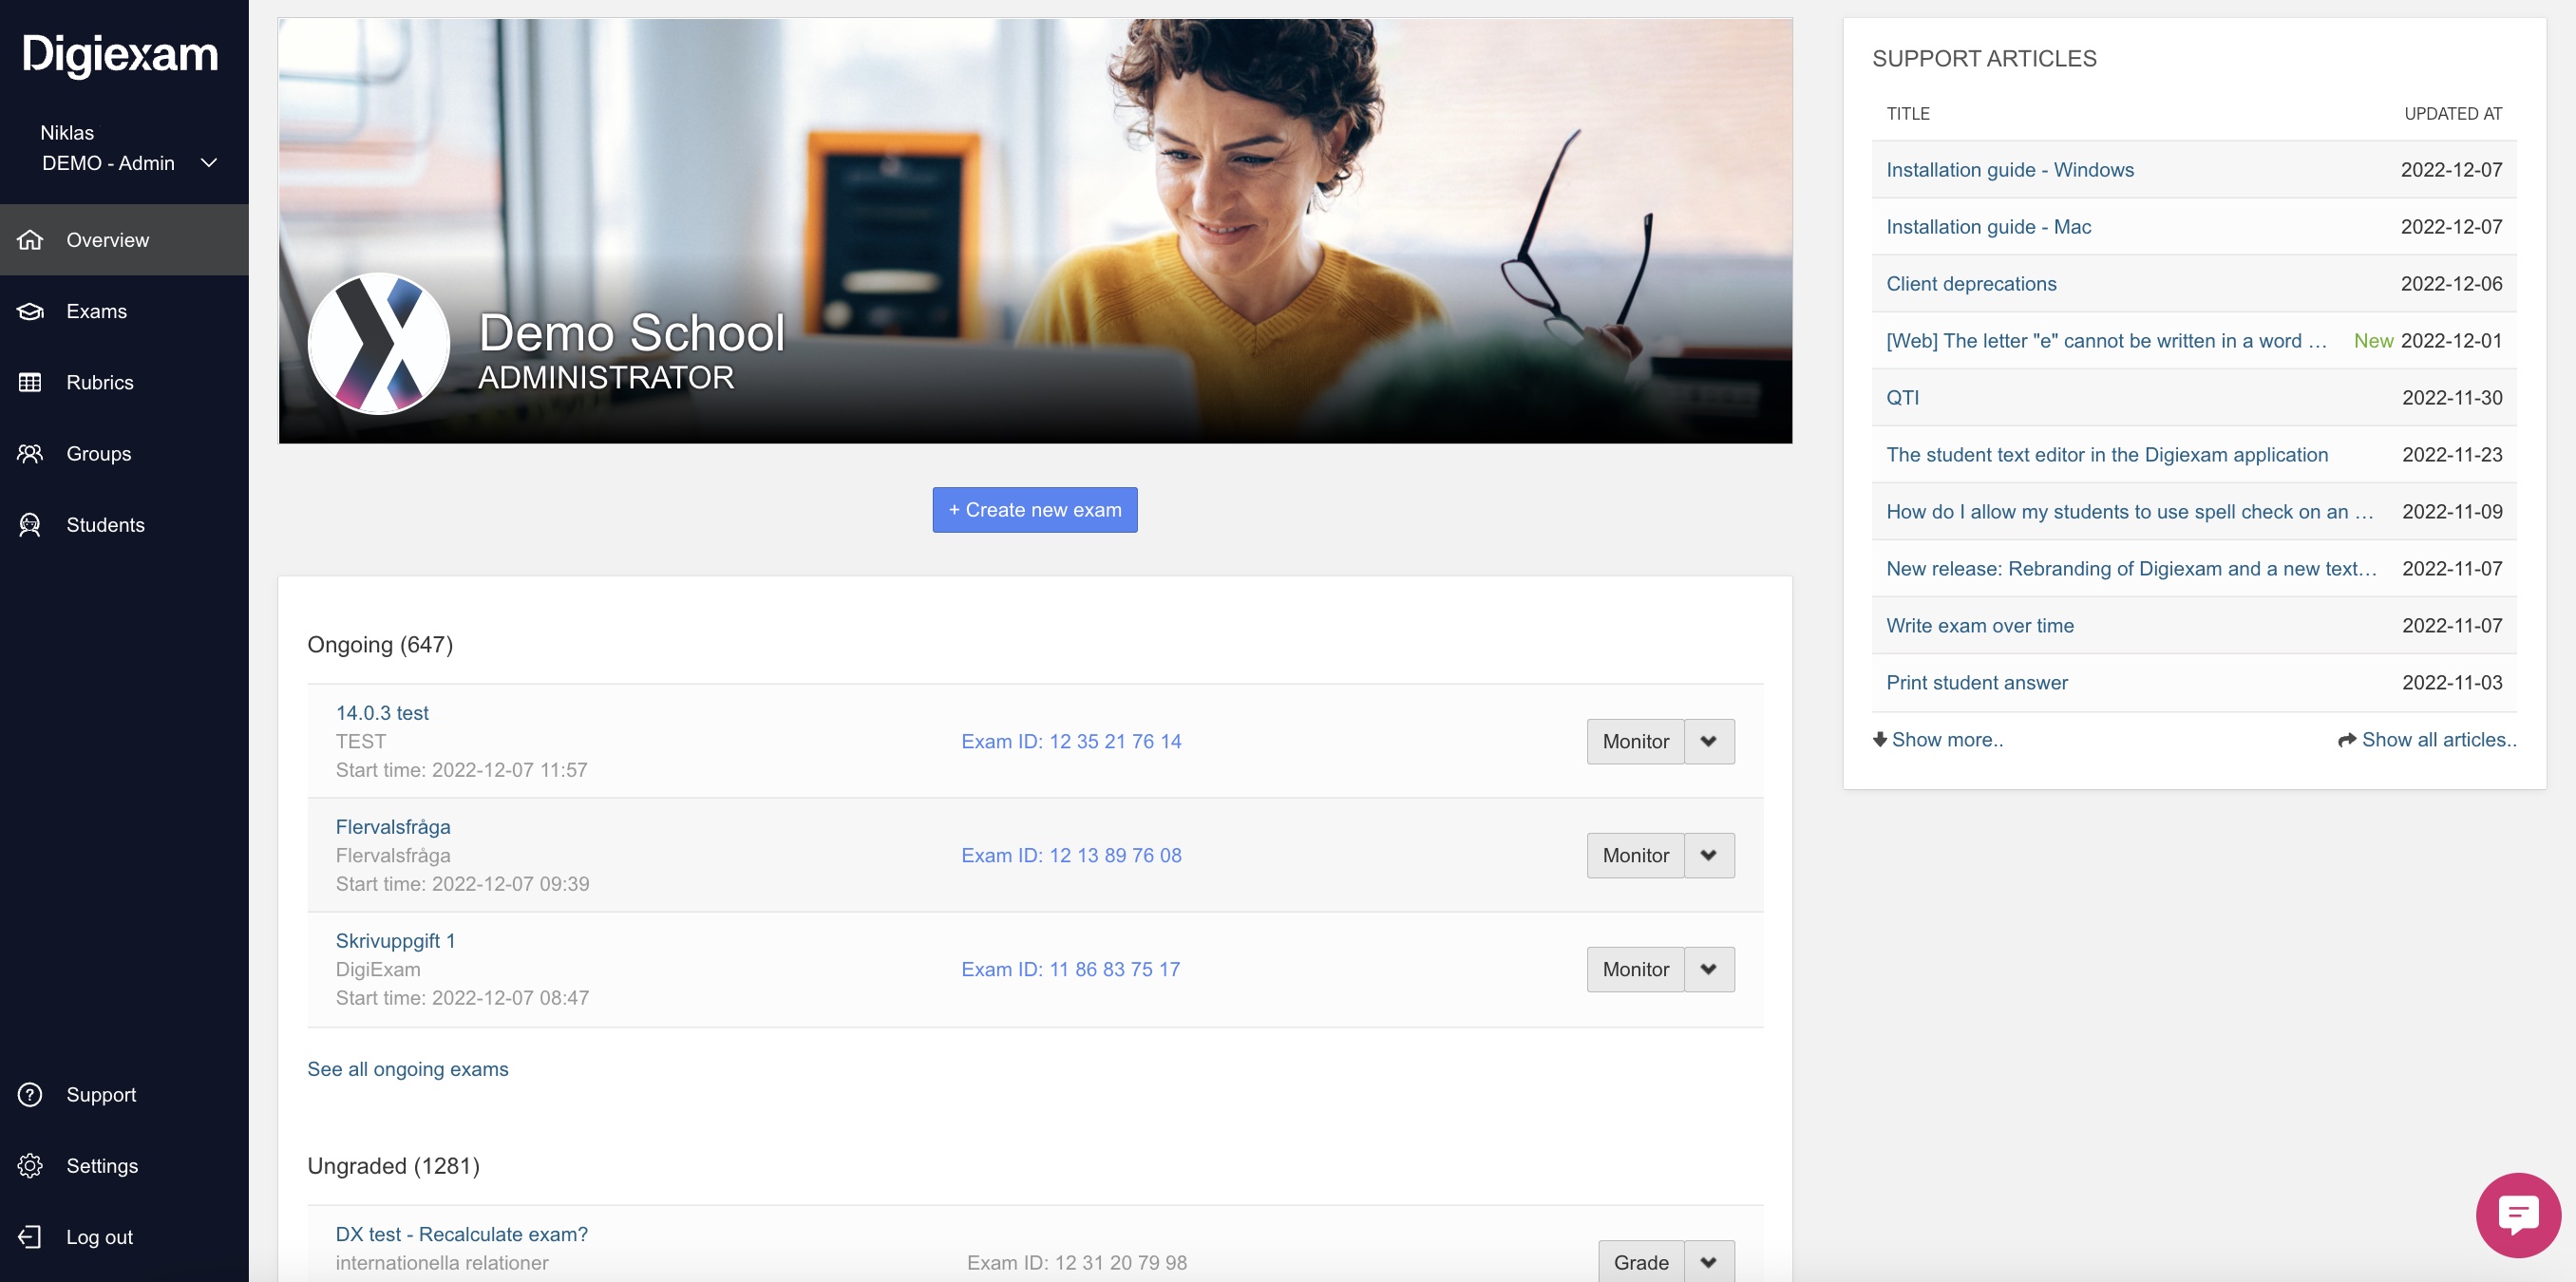Click the Students icon in sidebar
This screenshot has height=1282, width=2576.
[30, 525]
